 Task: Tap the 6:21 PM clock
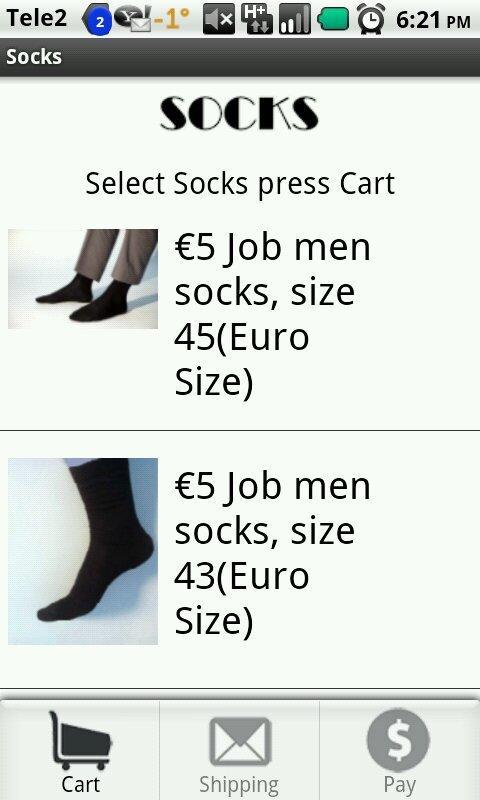pos(433,19)
